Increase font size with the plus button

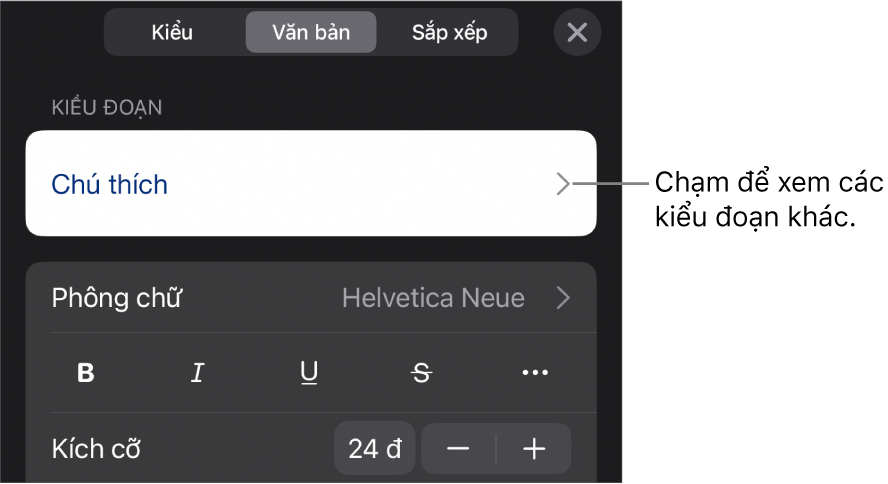pyautogui.click(x=533, y=449)
